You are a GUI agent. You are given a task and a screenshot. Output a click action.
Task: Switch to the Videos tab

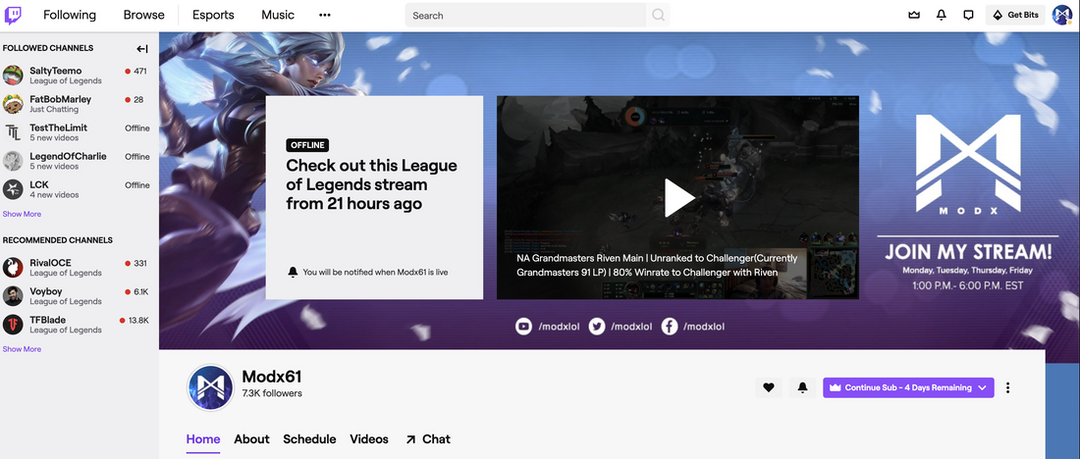[x=369, y=439]
